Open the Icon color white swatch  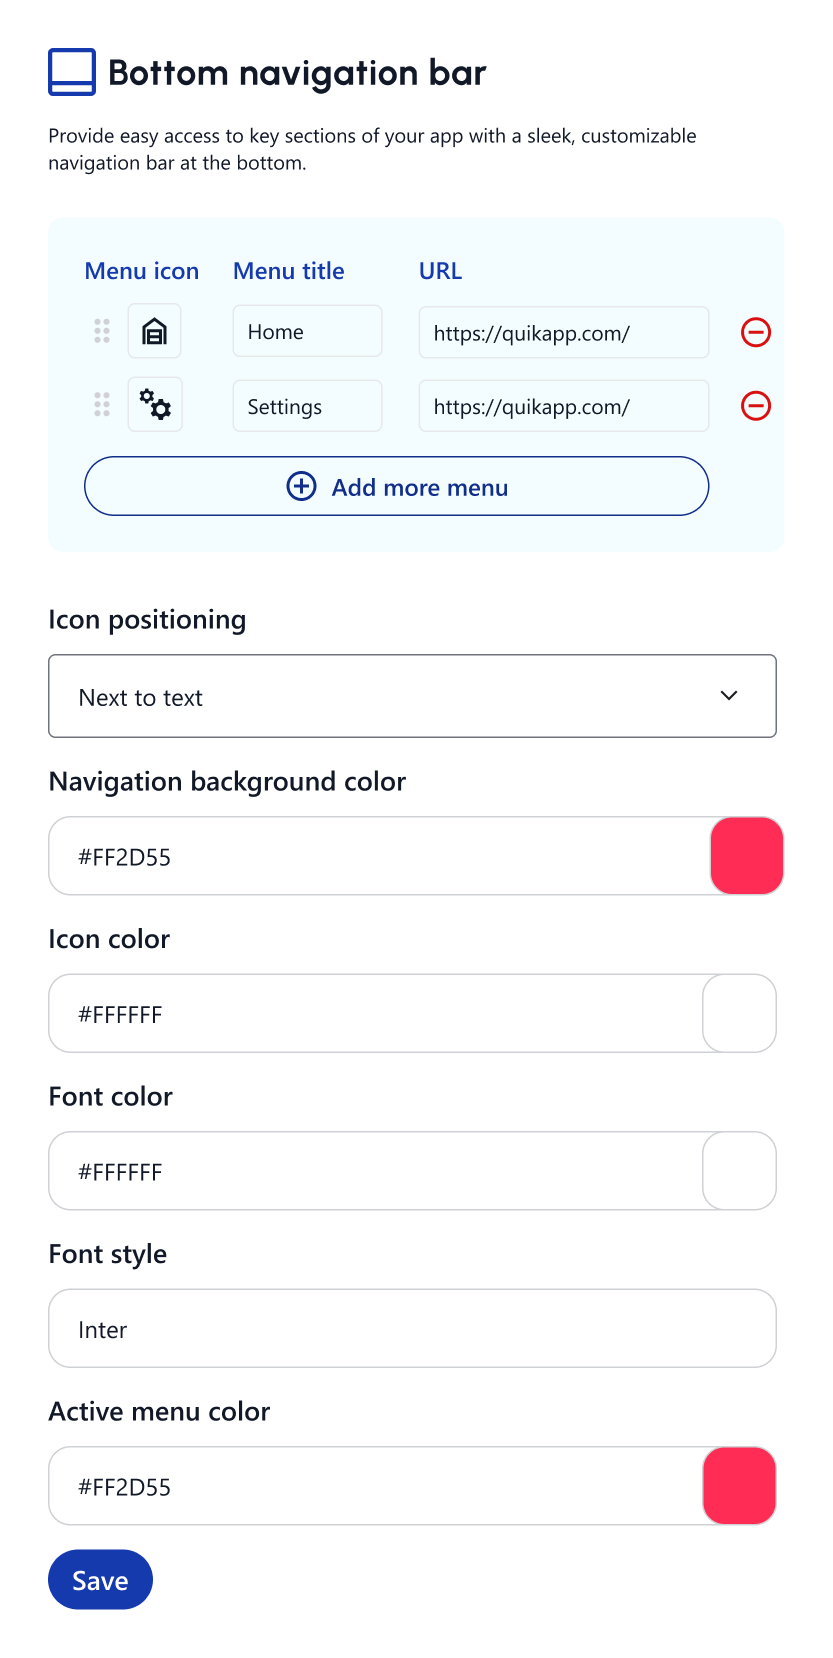(x=740, y=1014)
